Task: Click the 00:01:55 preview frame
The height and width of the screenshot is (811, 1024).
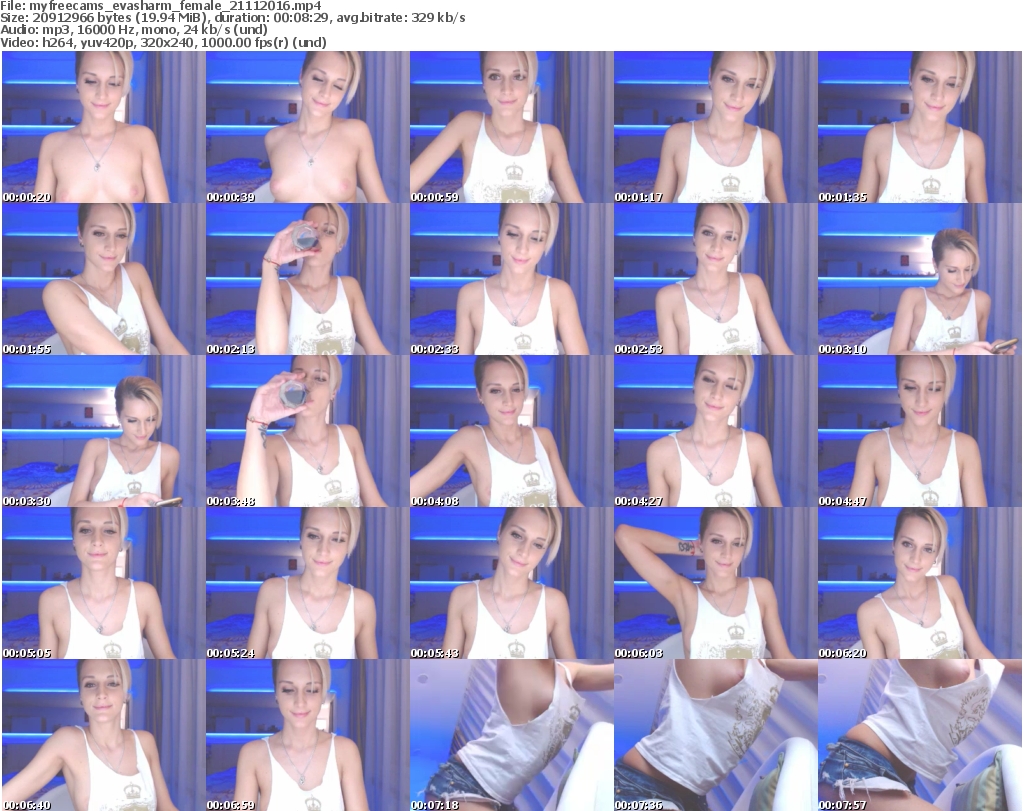Action: point(103,279)
